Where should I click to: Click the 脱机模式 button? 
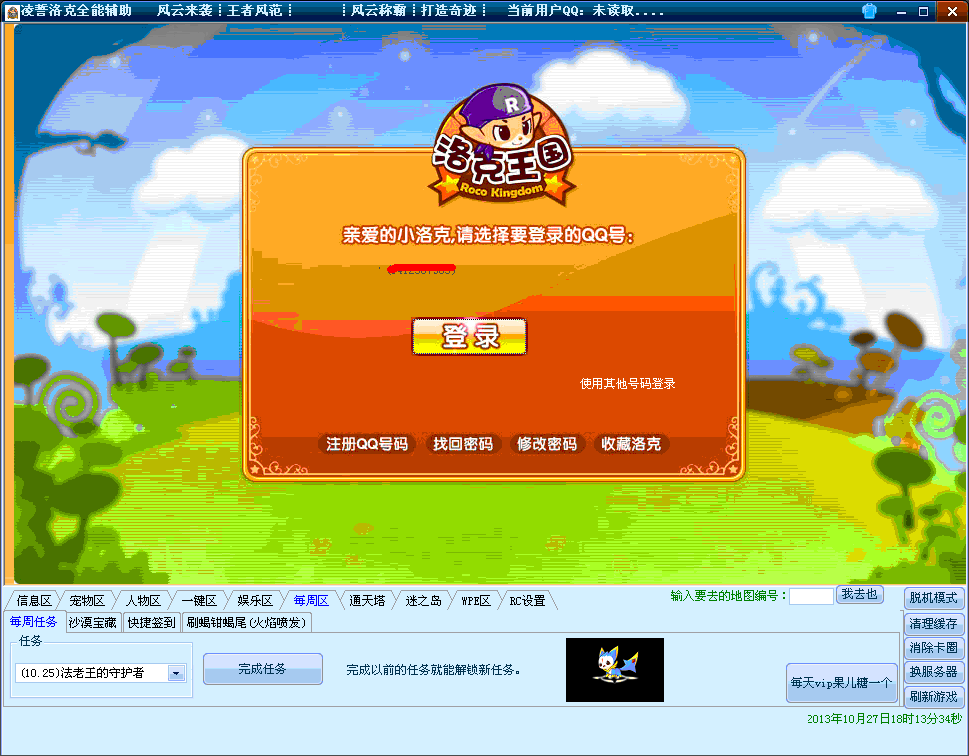pos(933,598)
